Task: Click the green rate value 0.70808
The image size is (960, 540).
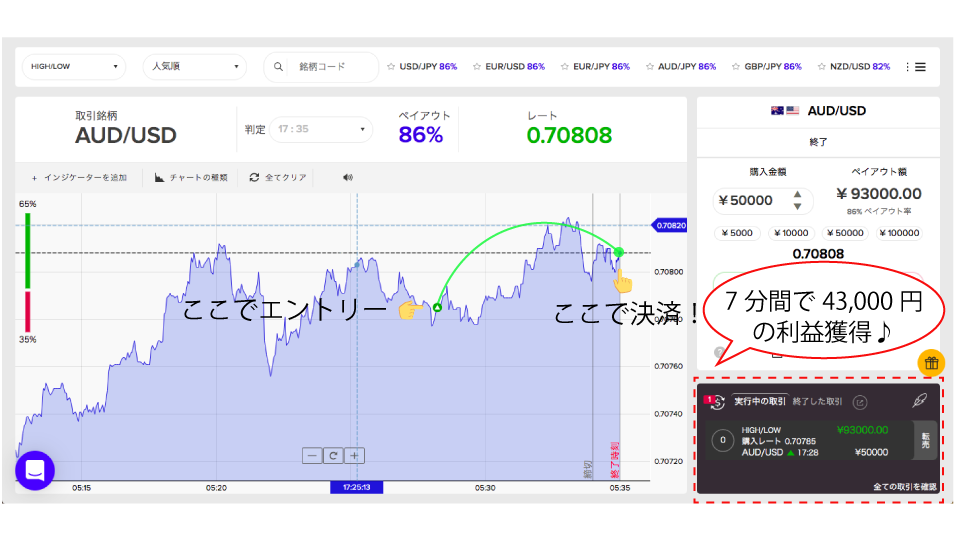Action: pos(569,135)
